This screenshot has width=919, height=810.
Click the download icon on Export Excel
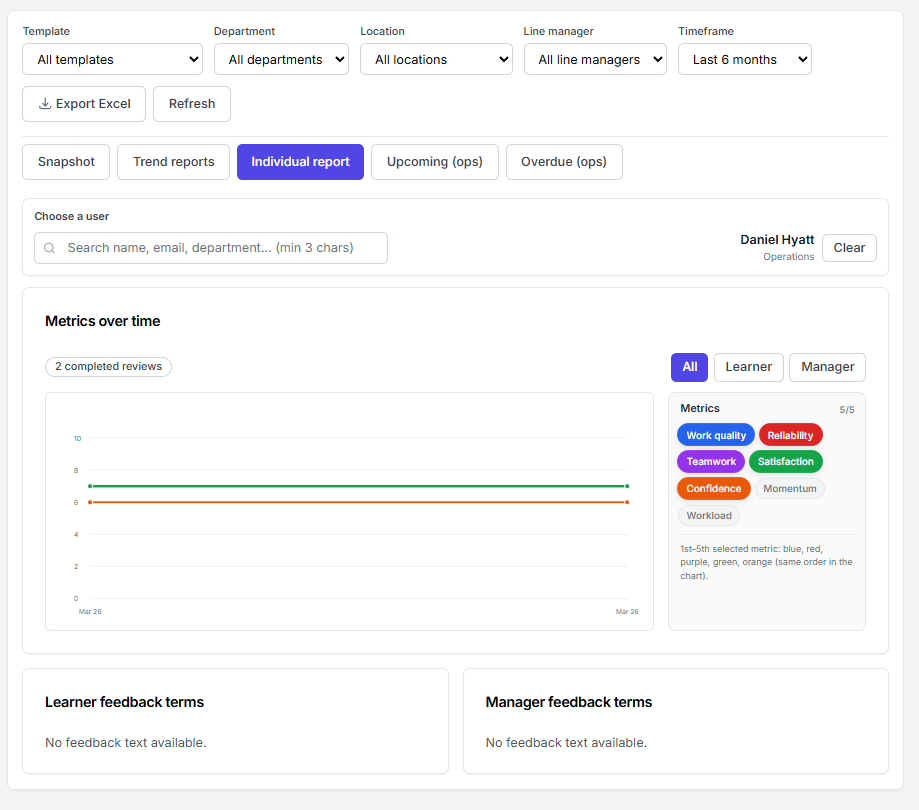click(45, 104)
